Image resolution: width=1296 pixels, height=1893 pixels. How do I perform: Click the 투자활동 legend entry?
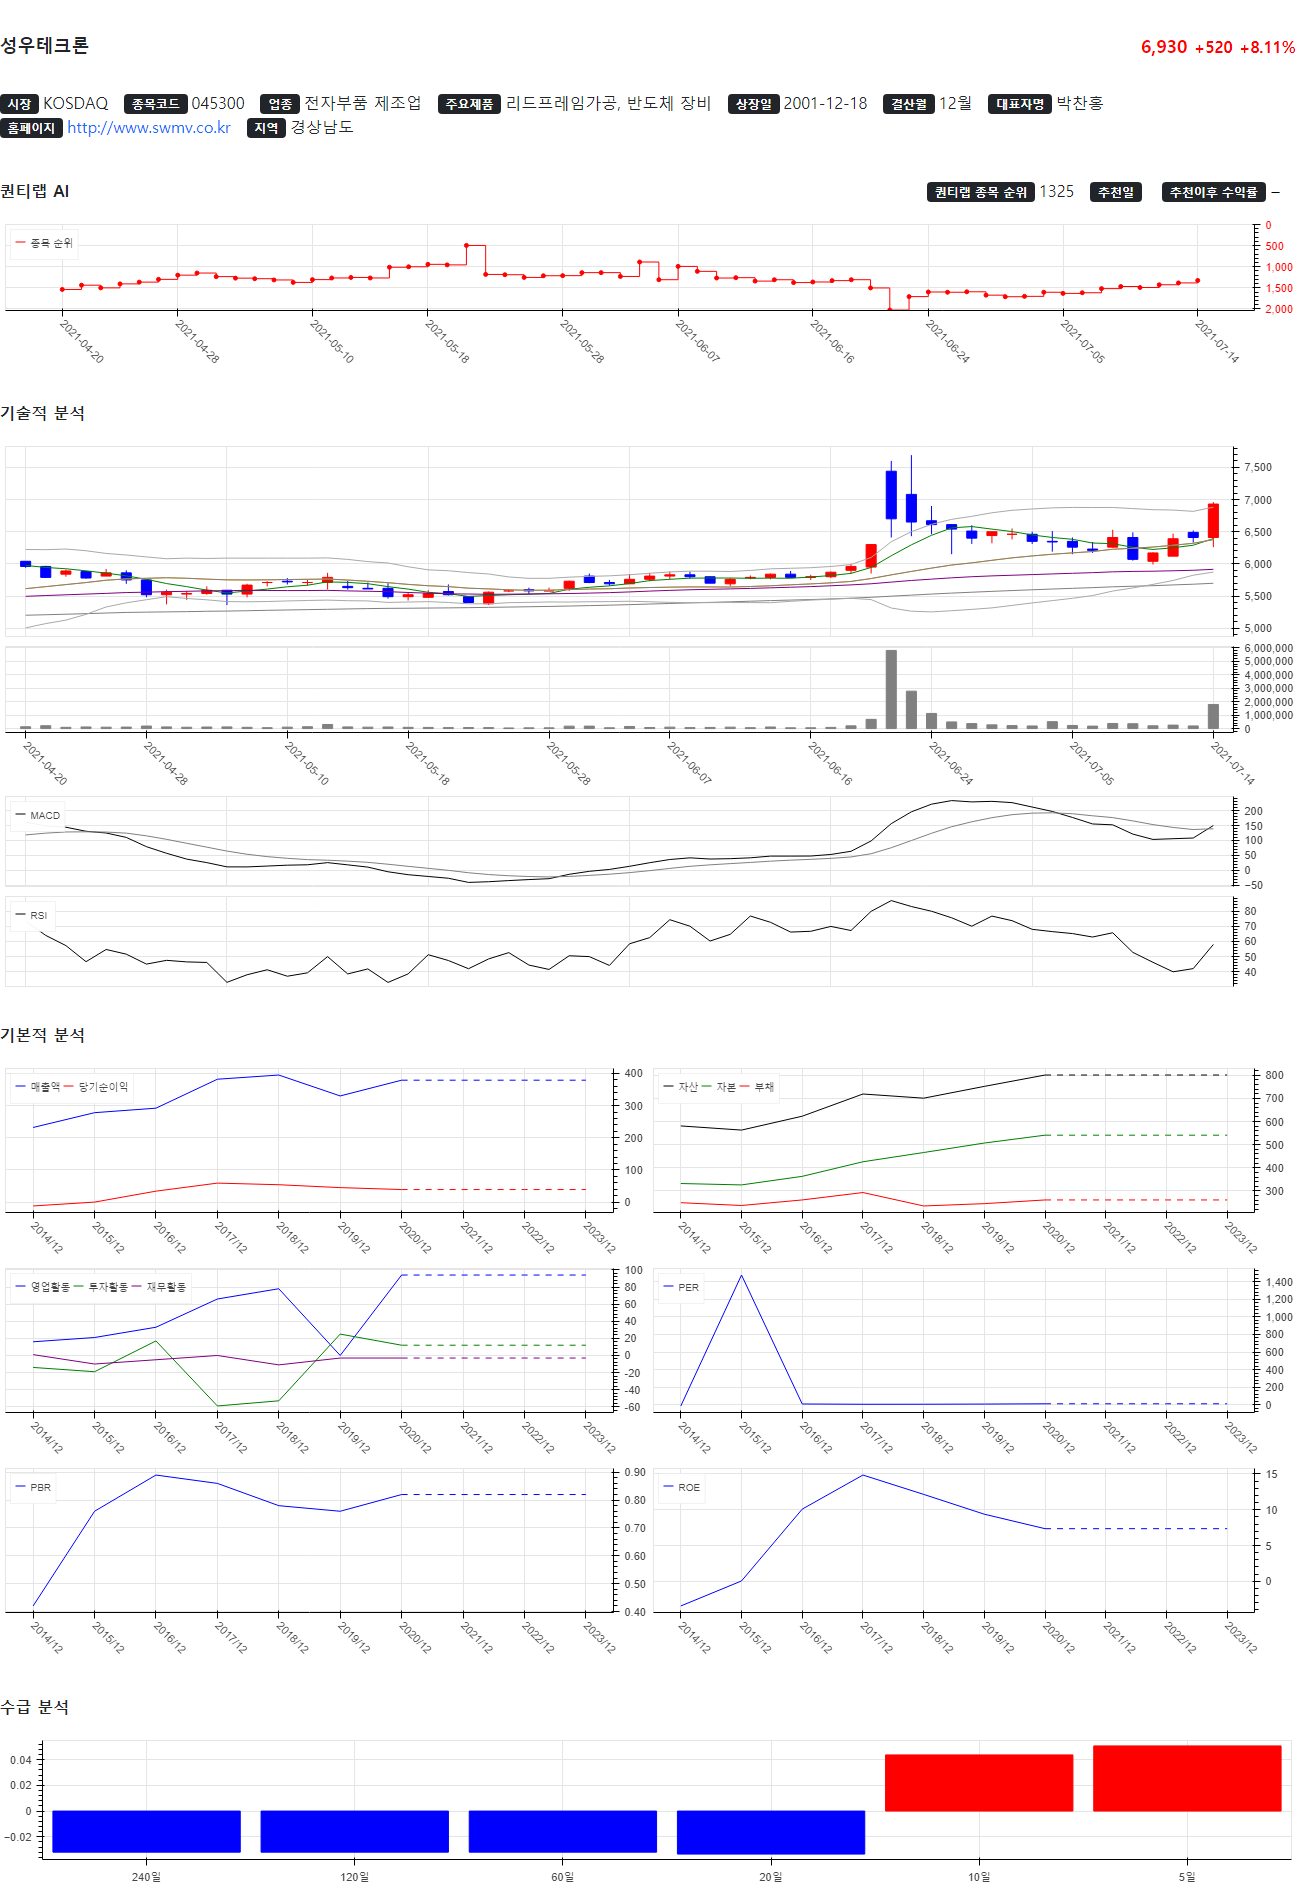[101, 1287]
